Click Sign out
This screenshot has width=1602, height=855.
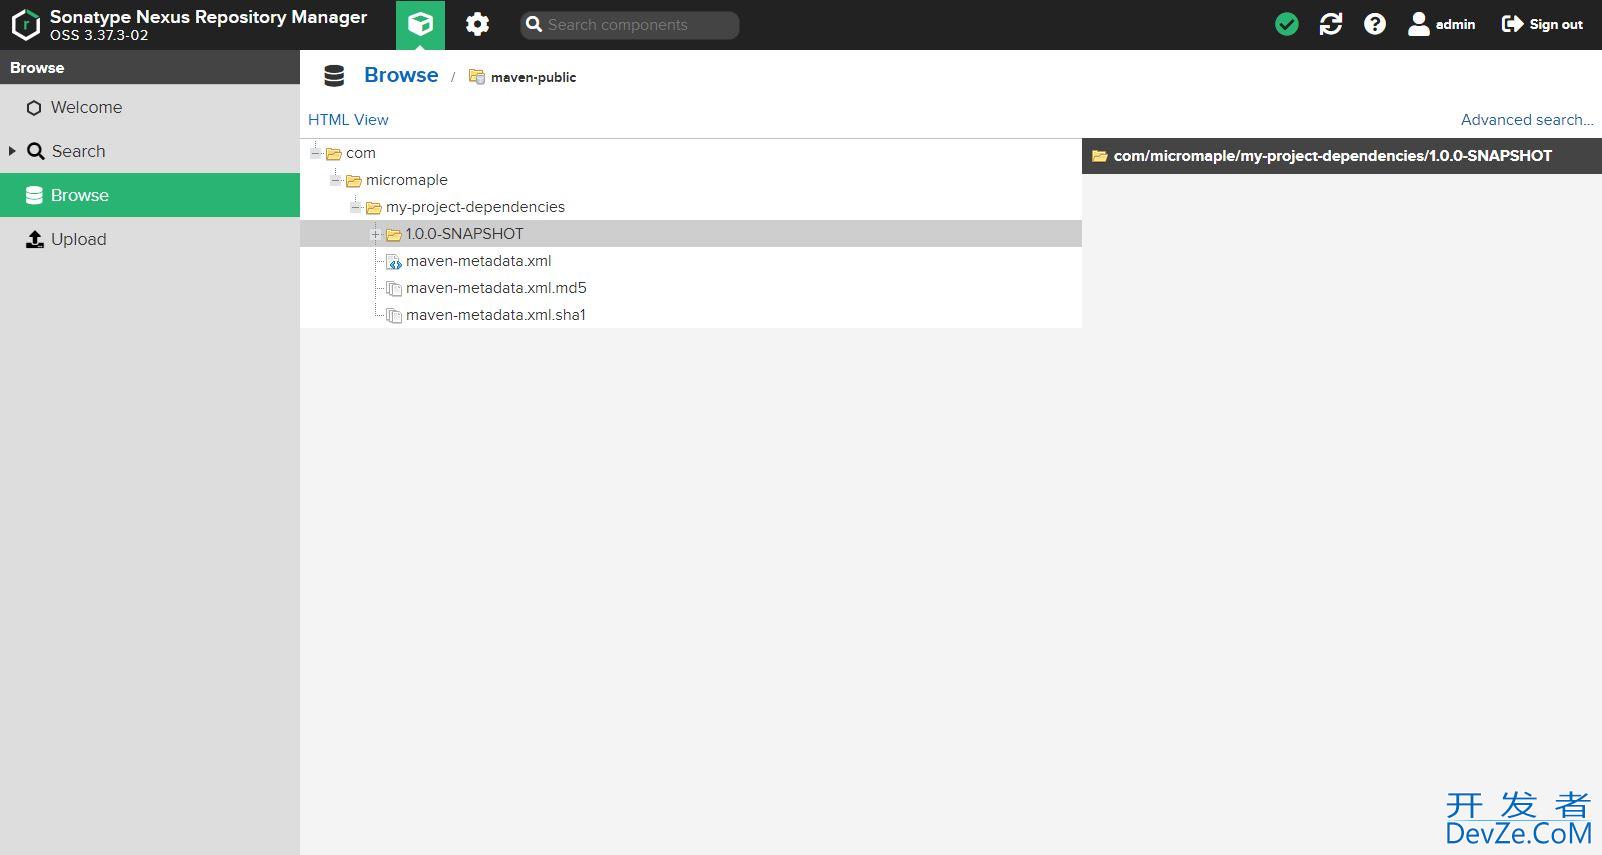[x=1542, y=24]
